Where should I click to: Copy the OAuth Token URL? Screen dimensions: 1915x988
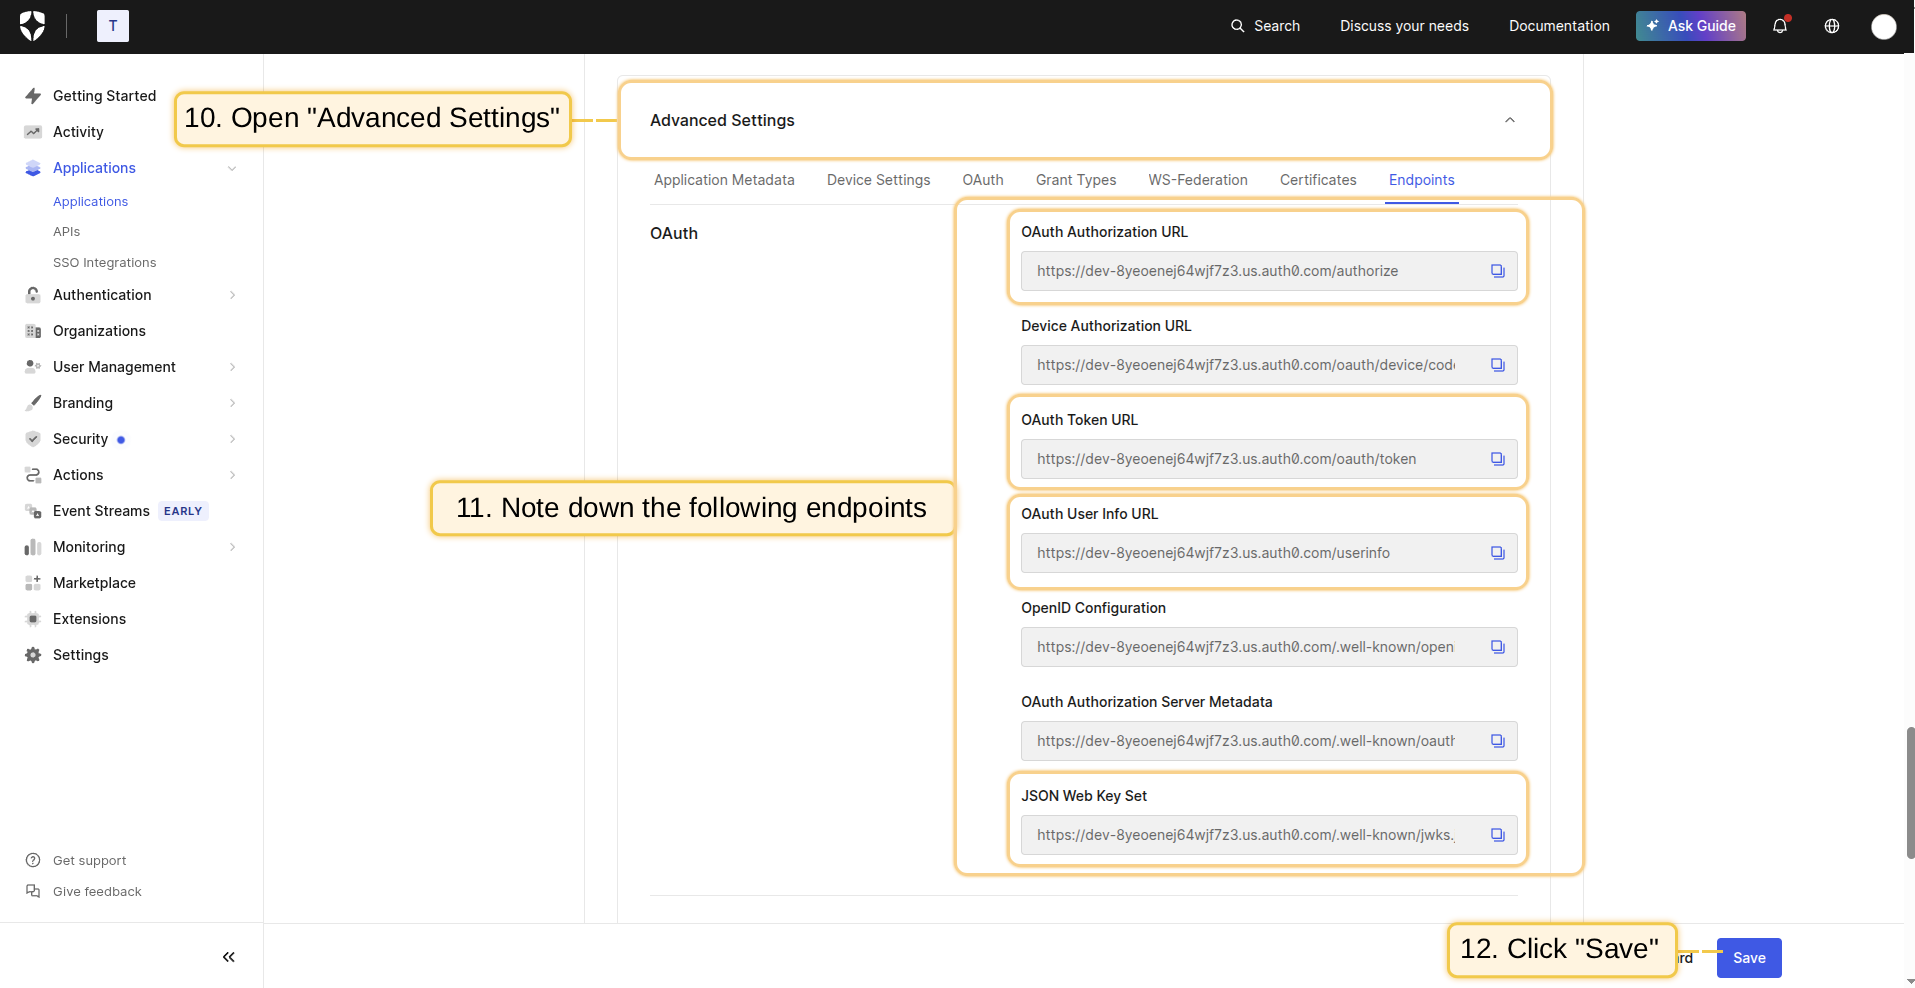[1497, 459]
